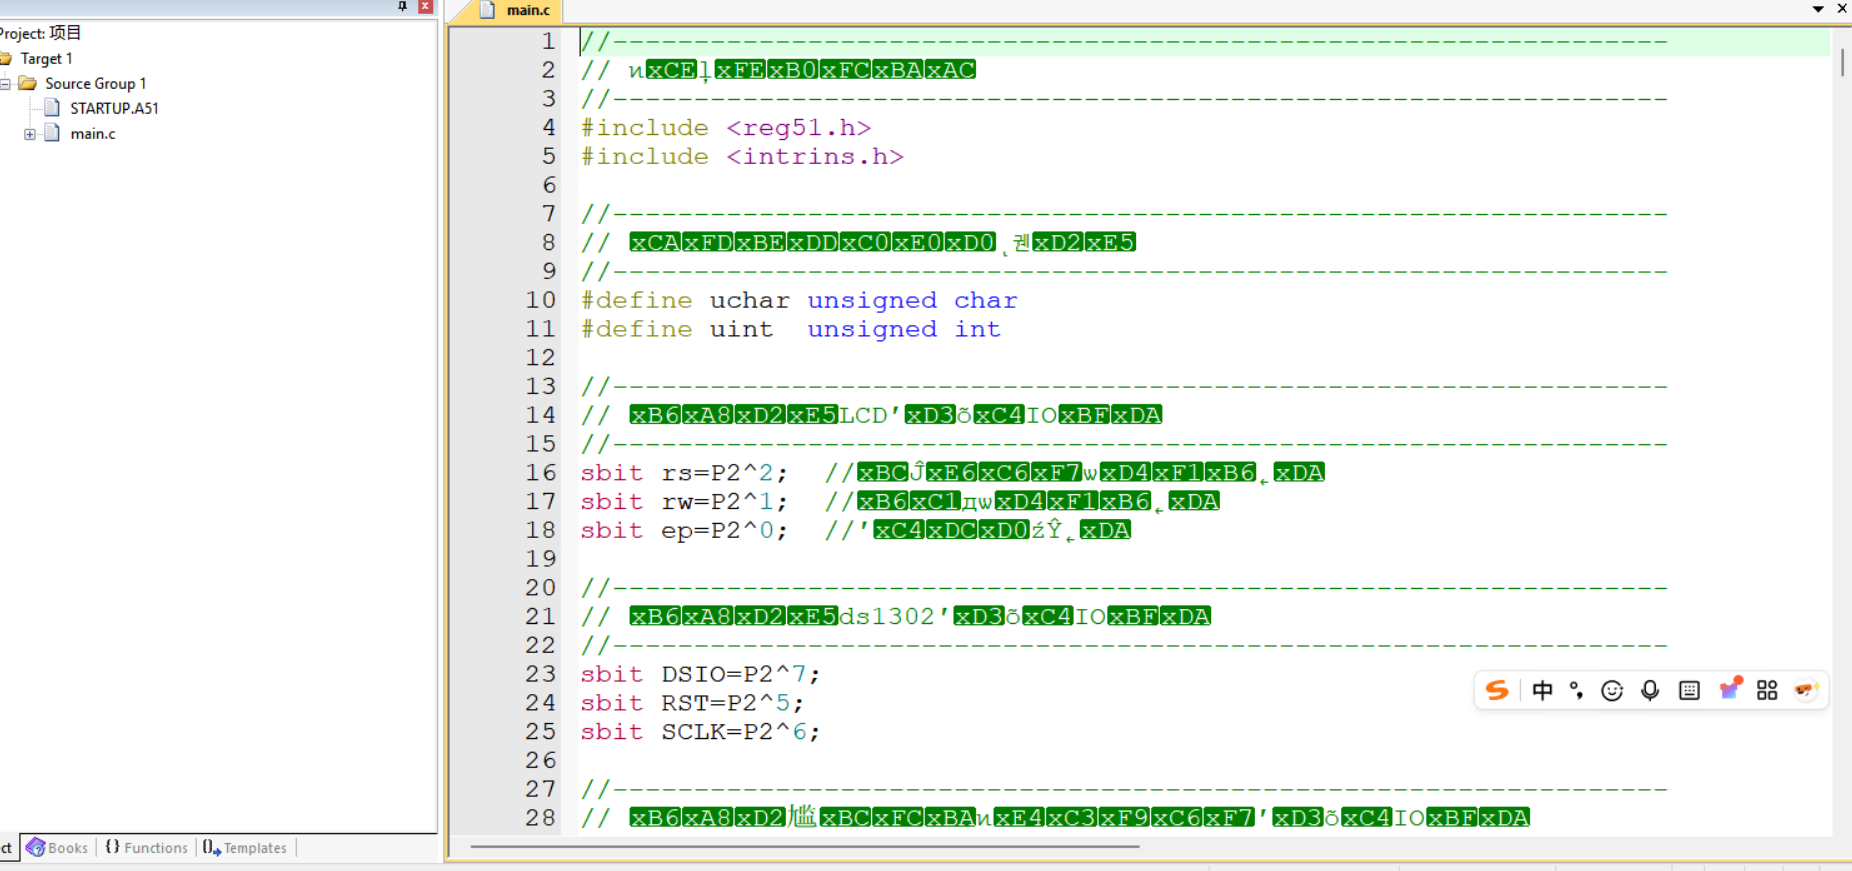Switch to the Templates tab
This screenshot has width=1852, height=871.
(245, 847)
